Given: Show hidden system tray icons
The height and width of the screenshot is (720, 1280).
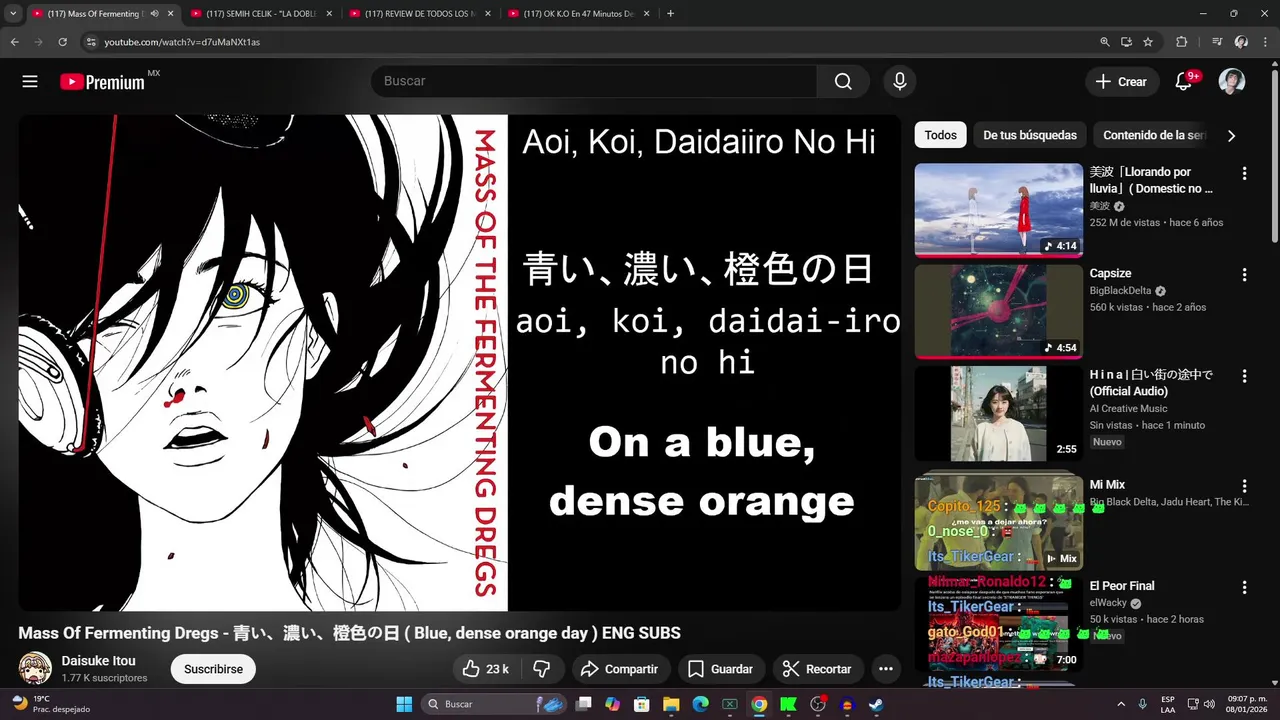Looking at the screenshot, I should [x=1120, y=704].
